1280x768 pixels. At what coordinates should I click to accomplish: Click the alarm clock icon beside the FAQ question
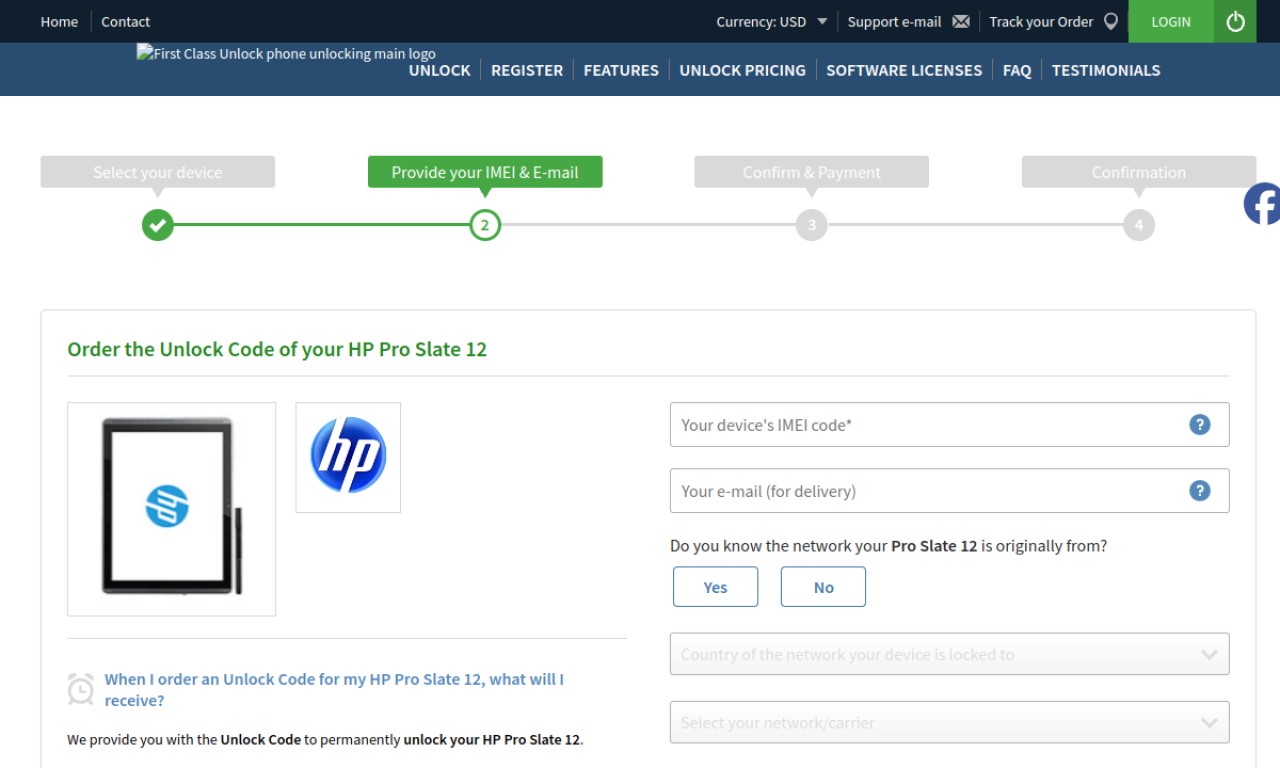(x=81, y=689)
